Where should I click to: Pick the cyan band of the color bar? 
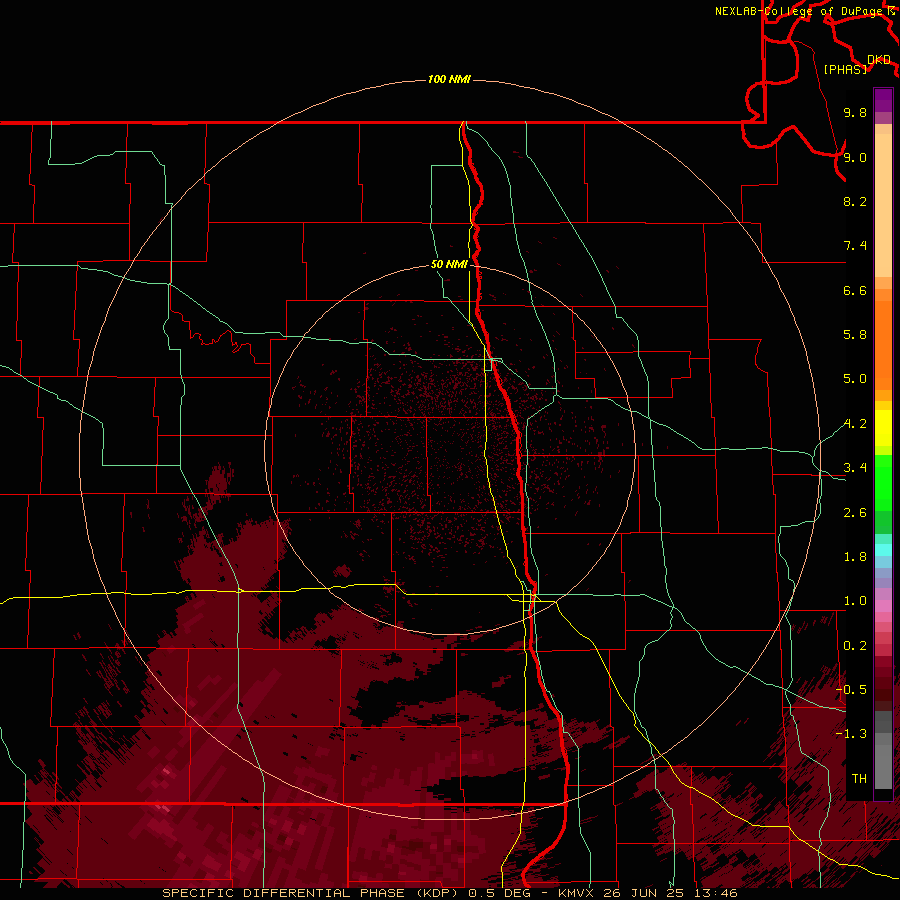pos(883,550)
